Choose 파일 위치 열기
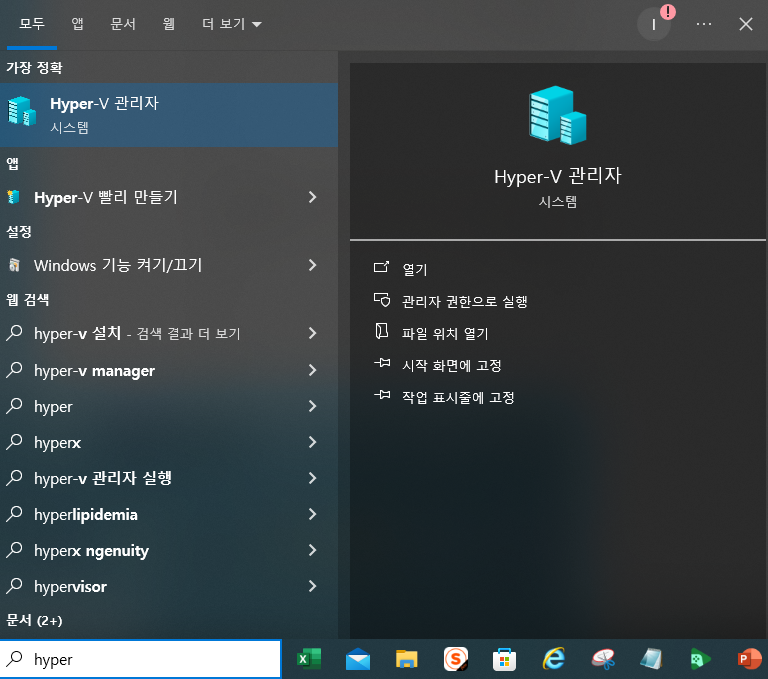 tap(445, 333)
